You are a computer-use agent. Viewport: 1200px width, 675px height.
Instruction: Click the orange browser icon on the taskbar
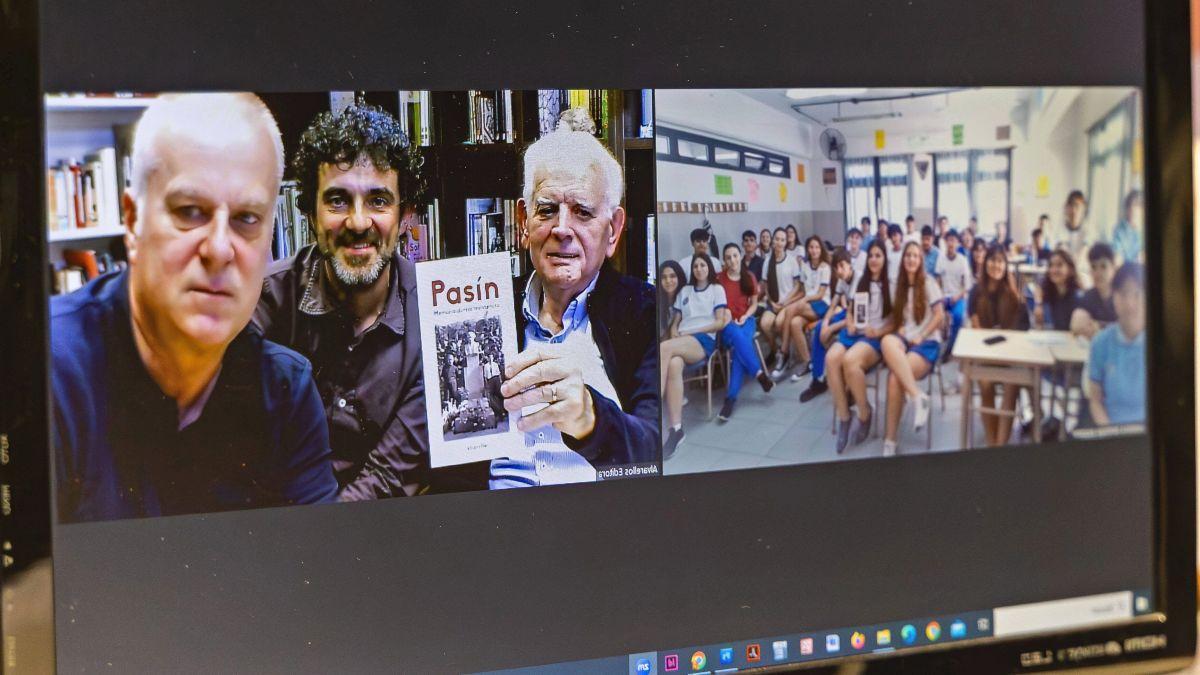click(698, 660)
